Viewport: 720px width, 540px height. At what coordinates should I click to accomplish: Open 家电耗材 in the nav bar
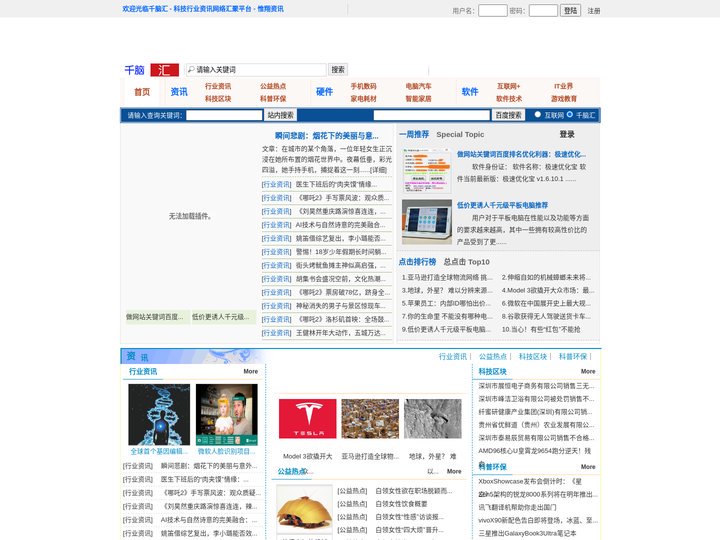[364, 99]
